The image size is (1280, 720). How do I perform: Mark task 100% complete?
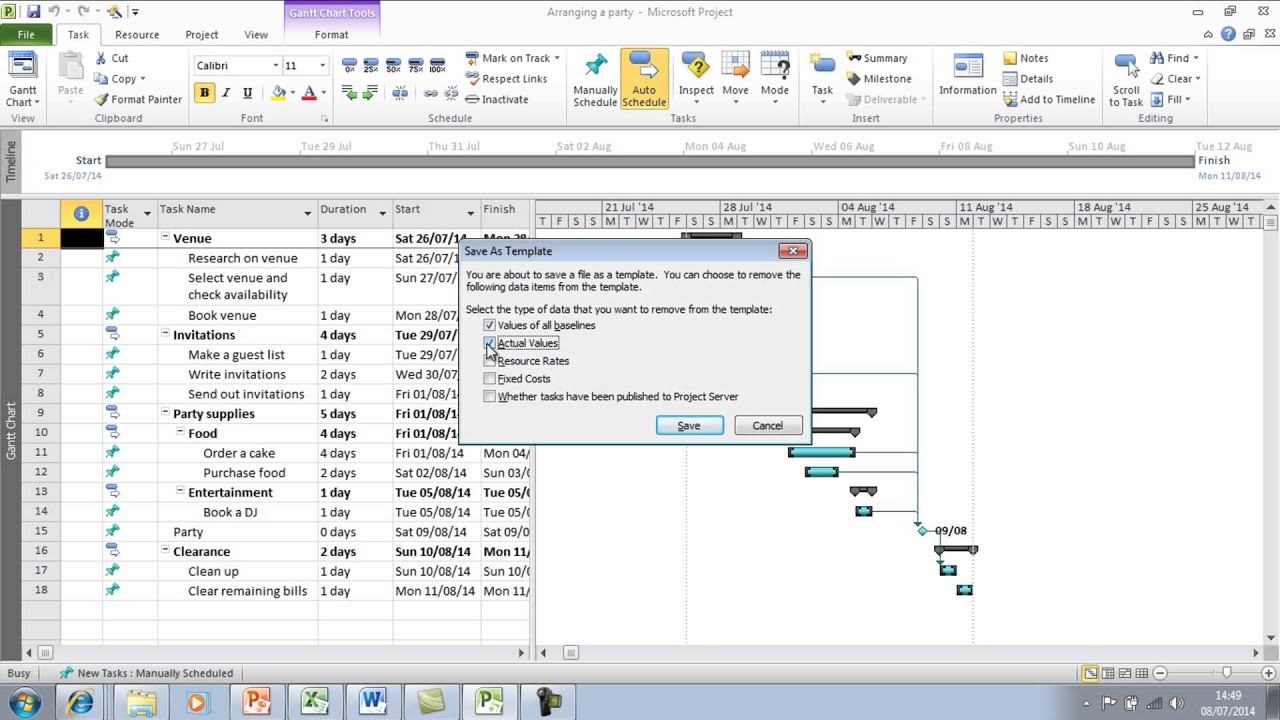click(x=437, y=66)
